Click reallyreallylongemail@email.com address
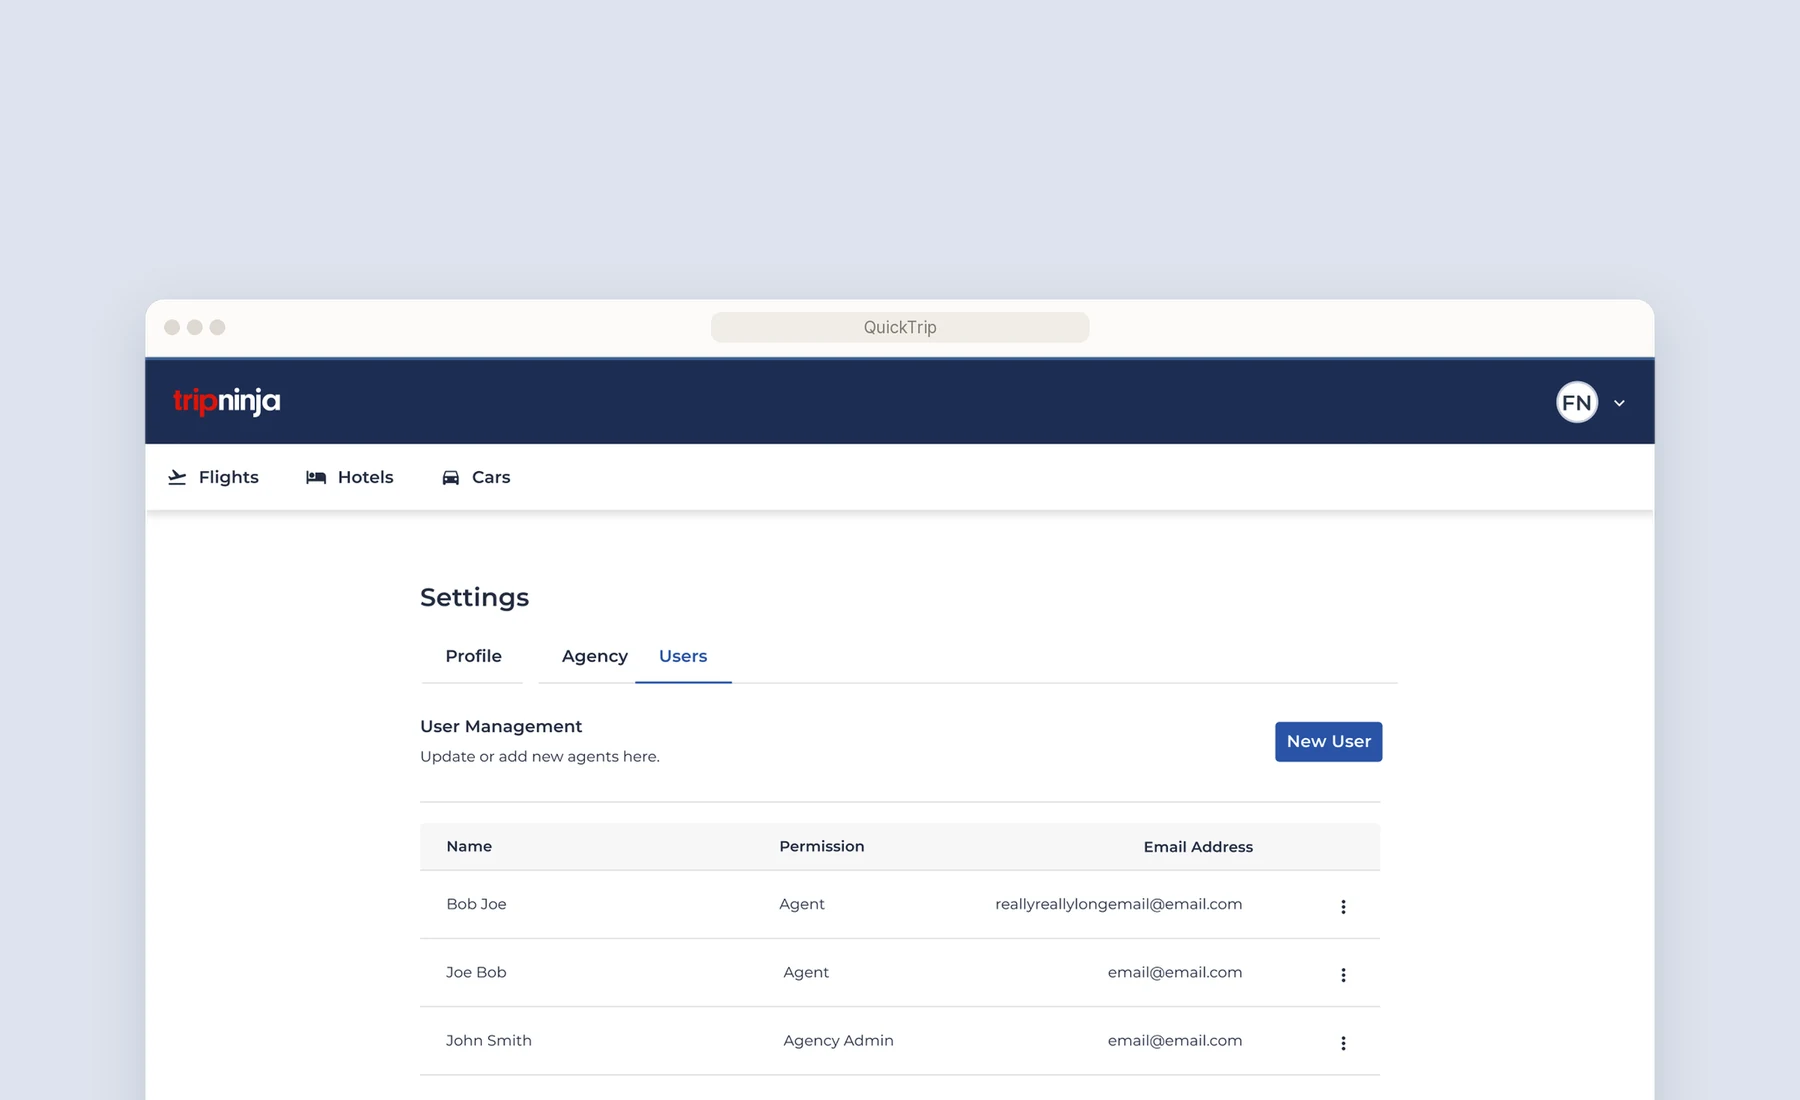The width and height of the screenshot is (1800, 1100). point(1118,904)
